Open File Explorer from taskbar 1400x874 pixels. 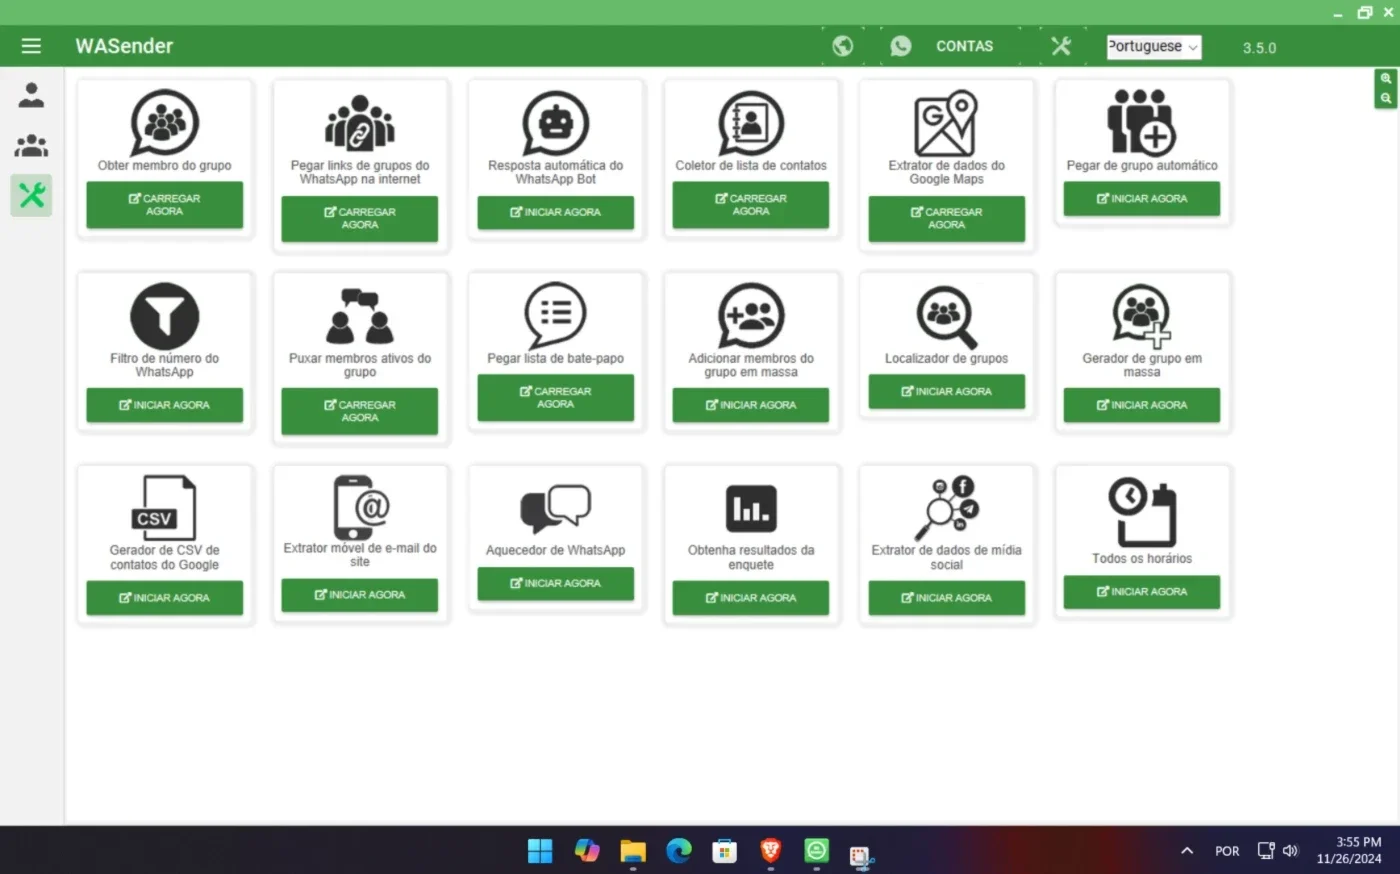coord(632,851)
